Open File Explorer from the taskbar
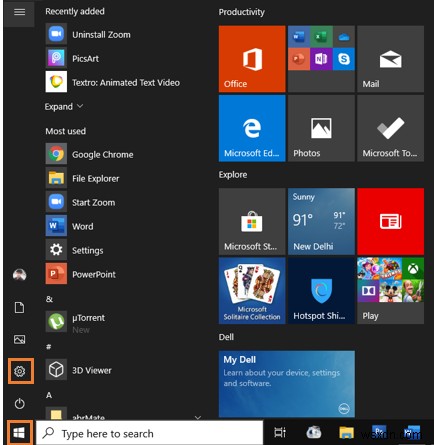The height and width of the screenshot is (445, 434). [x=346, y=433]
